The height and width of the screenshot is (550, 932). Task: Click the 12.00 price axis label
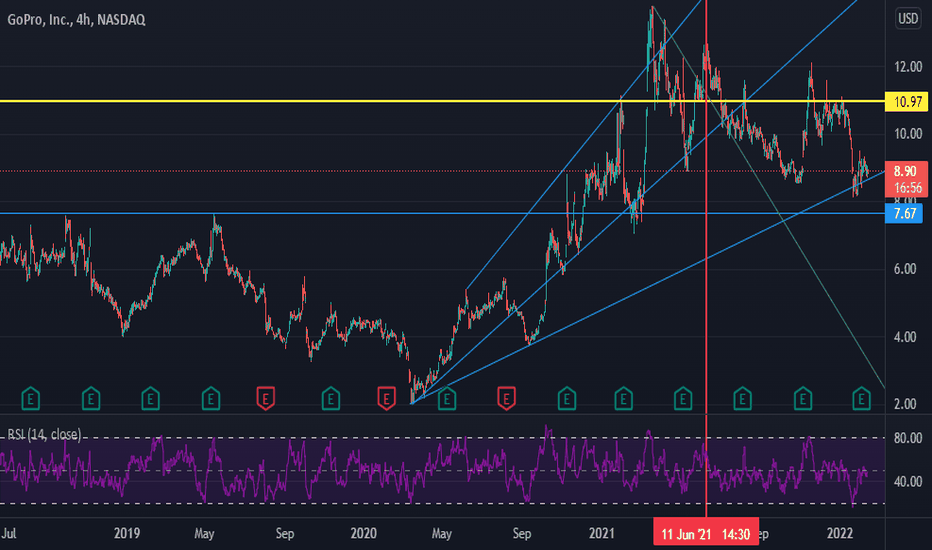pyautogui.click(x=908, y=67)
